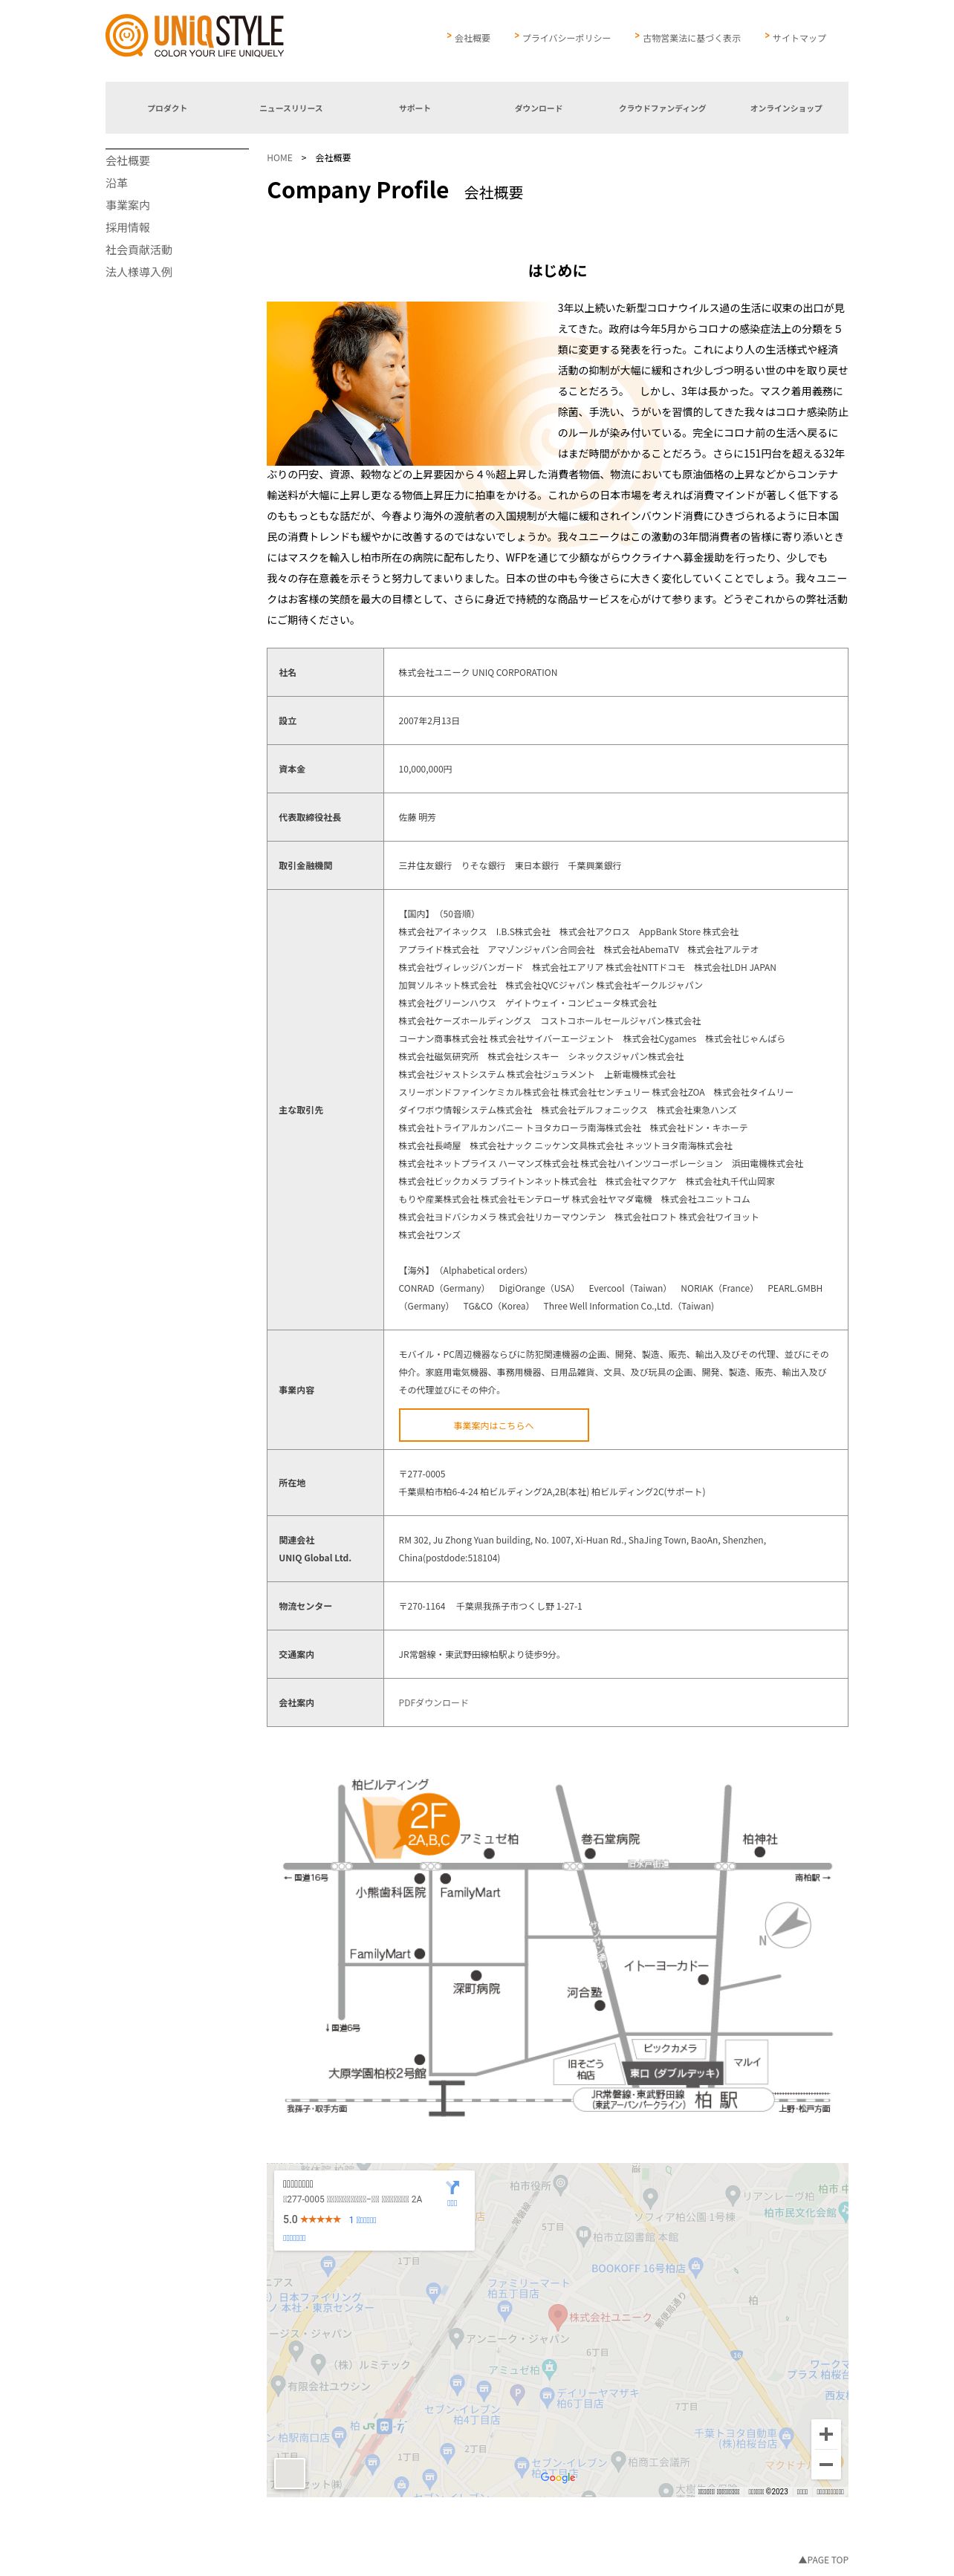Open プライバシーポリシー link

coord(566,38)
